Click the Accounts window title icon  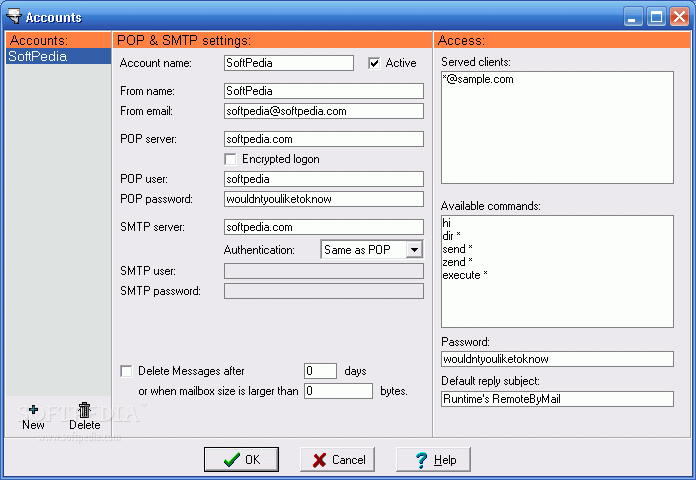coord(14,16)
